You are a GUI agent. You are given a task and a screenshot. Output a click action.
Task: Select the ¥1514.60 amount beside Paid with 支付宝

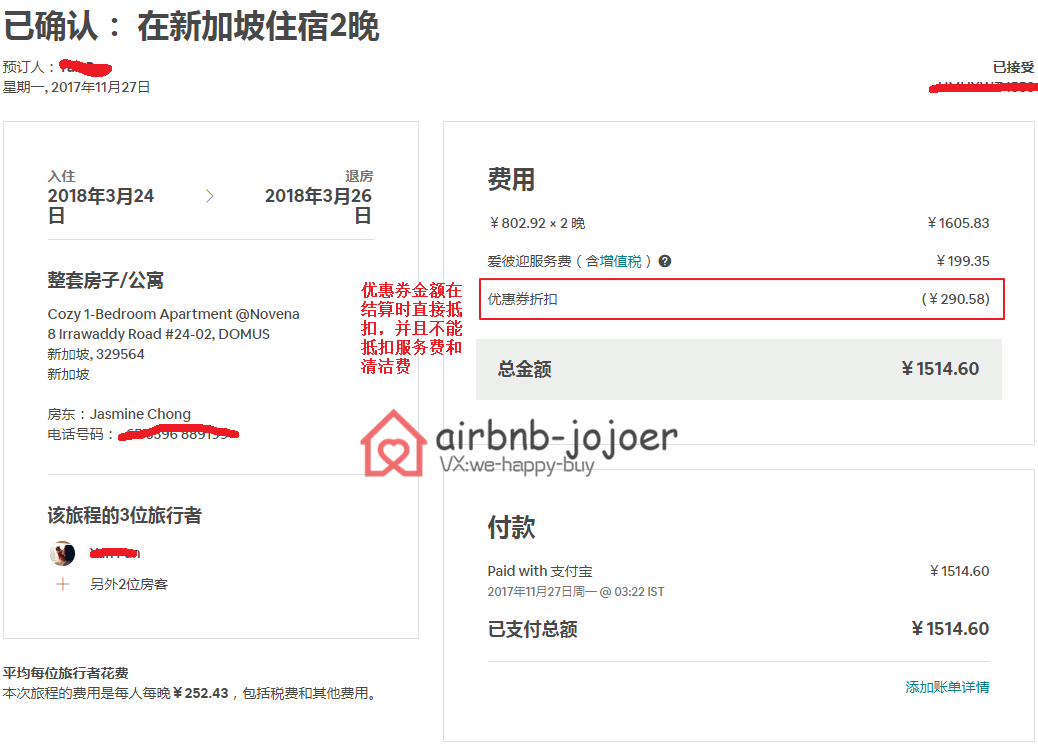(x=959, y=571)
